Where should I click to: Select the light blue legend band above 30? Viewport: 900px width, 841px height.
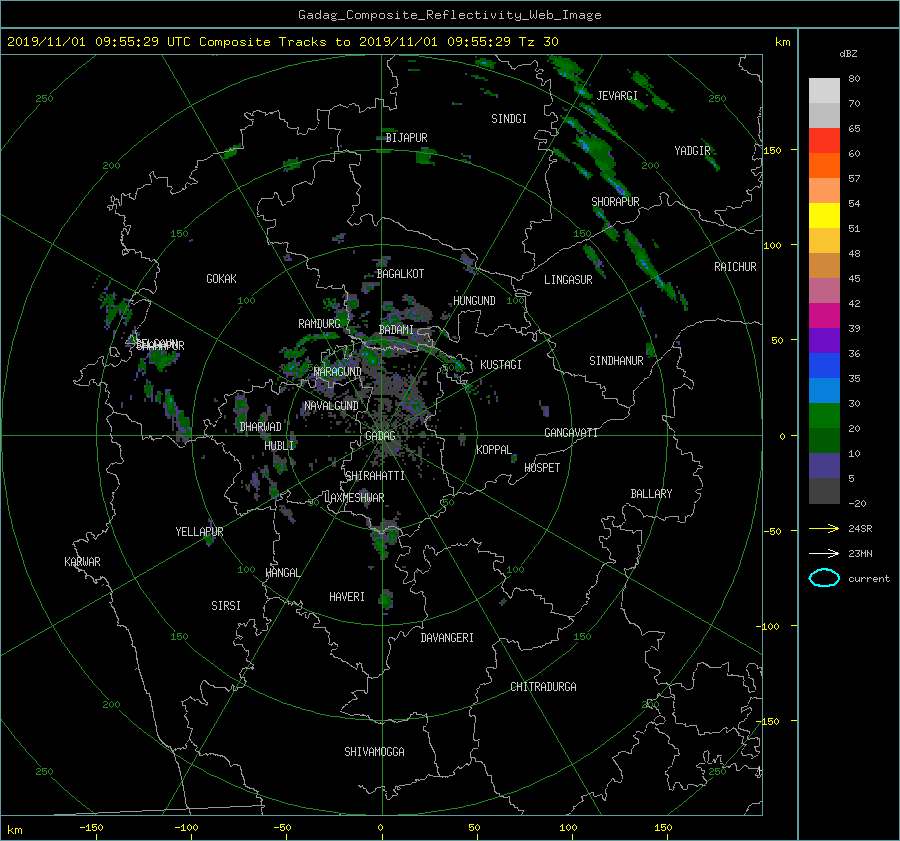click(824, 390)
